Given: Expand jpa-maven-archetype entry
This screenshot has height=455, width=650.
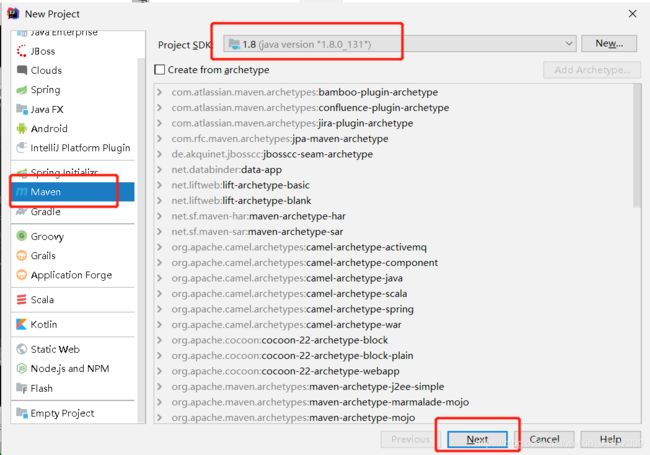Looking at the screenshot, I should (x=159, y=138).
